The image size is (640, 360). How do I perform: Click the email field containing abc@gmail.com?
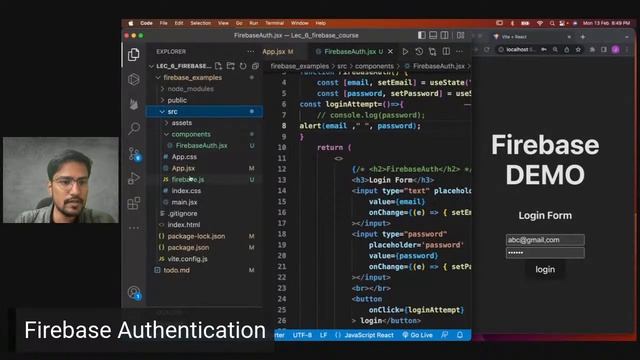point(545,240)
